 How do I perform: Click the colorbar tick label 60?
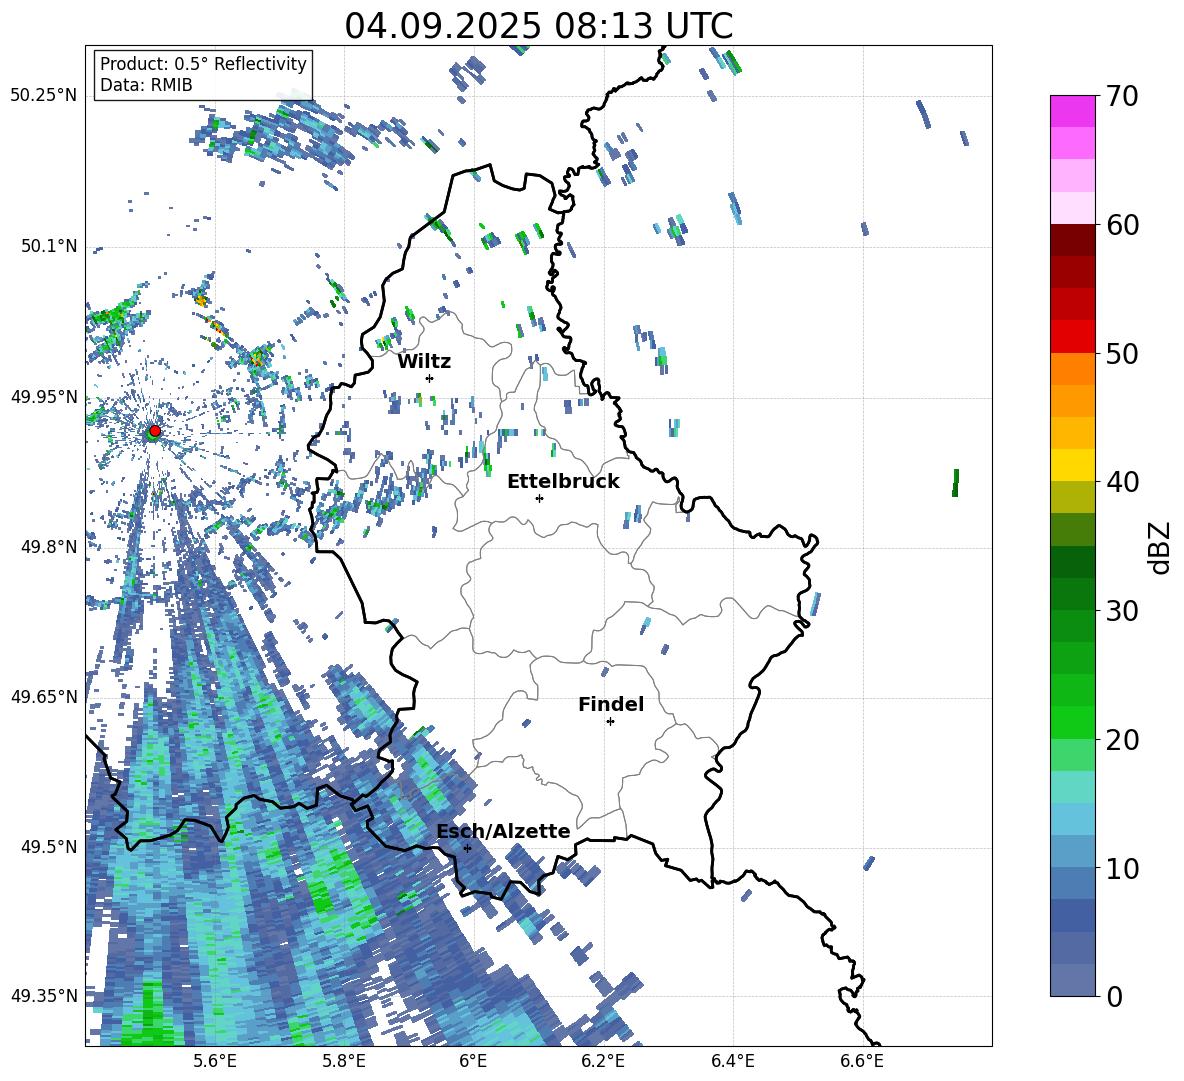click(x=1122, y=225)
